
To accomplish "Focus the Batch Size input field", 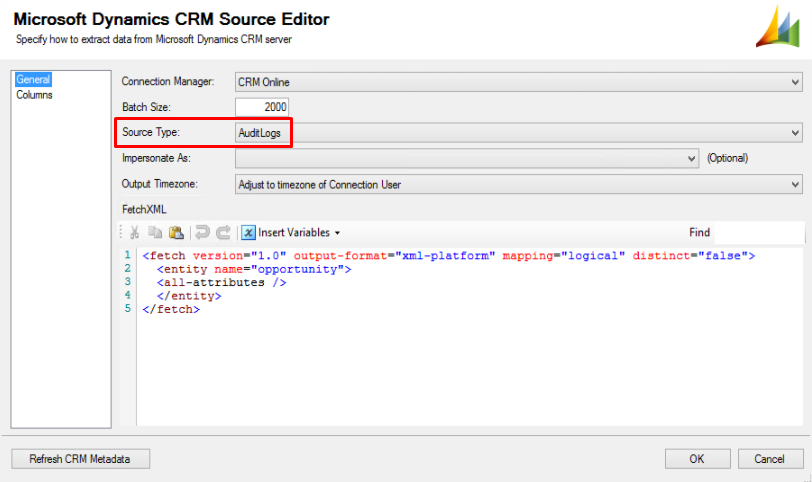I will 262,107.
